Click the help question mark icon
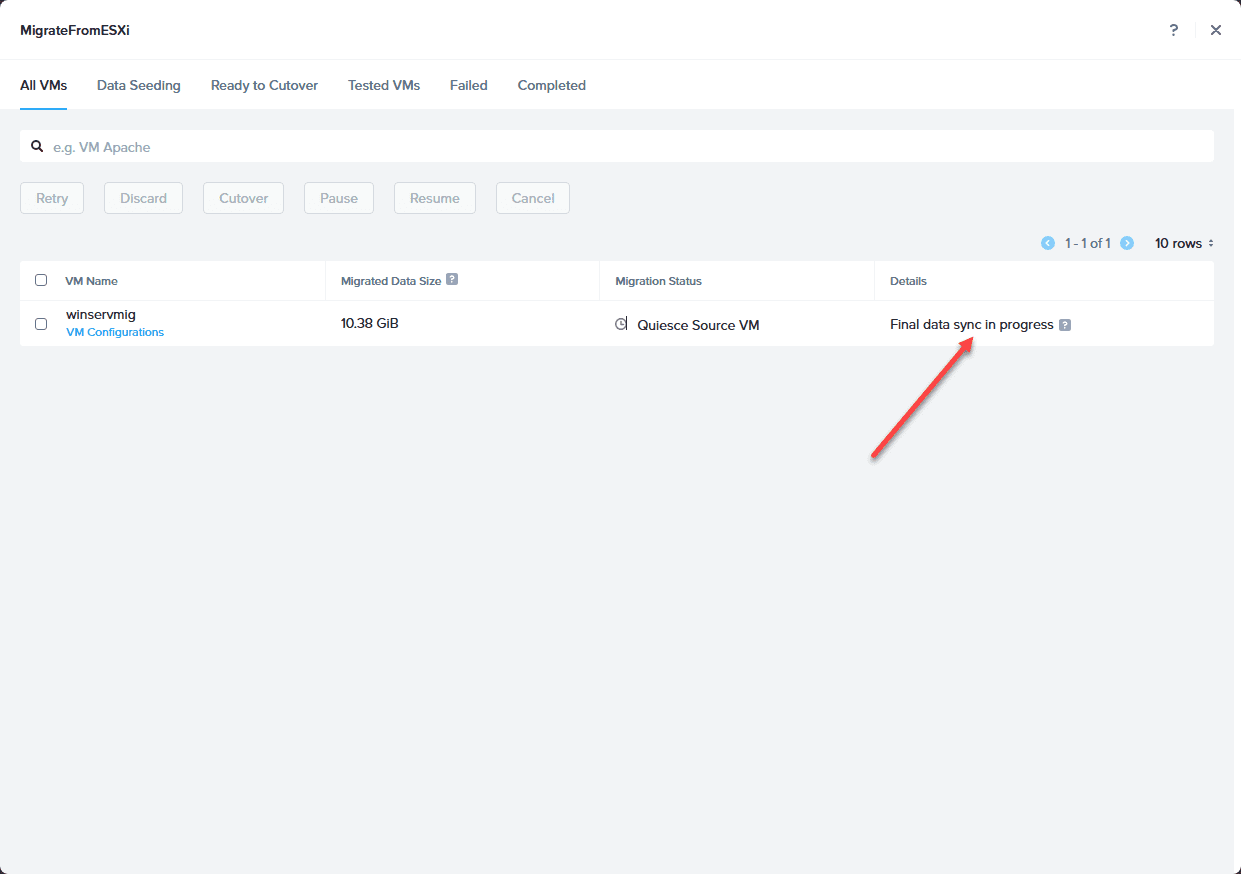Image resolution: width=1241 pixels, height=874 pixels. [1174, 30]
